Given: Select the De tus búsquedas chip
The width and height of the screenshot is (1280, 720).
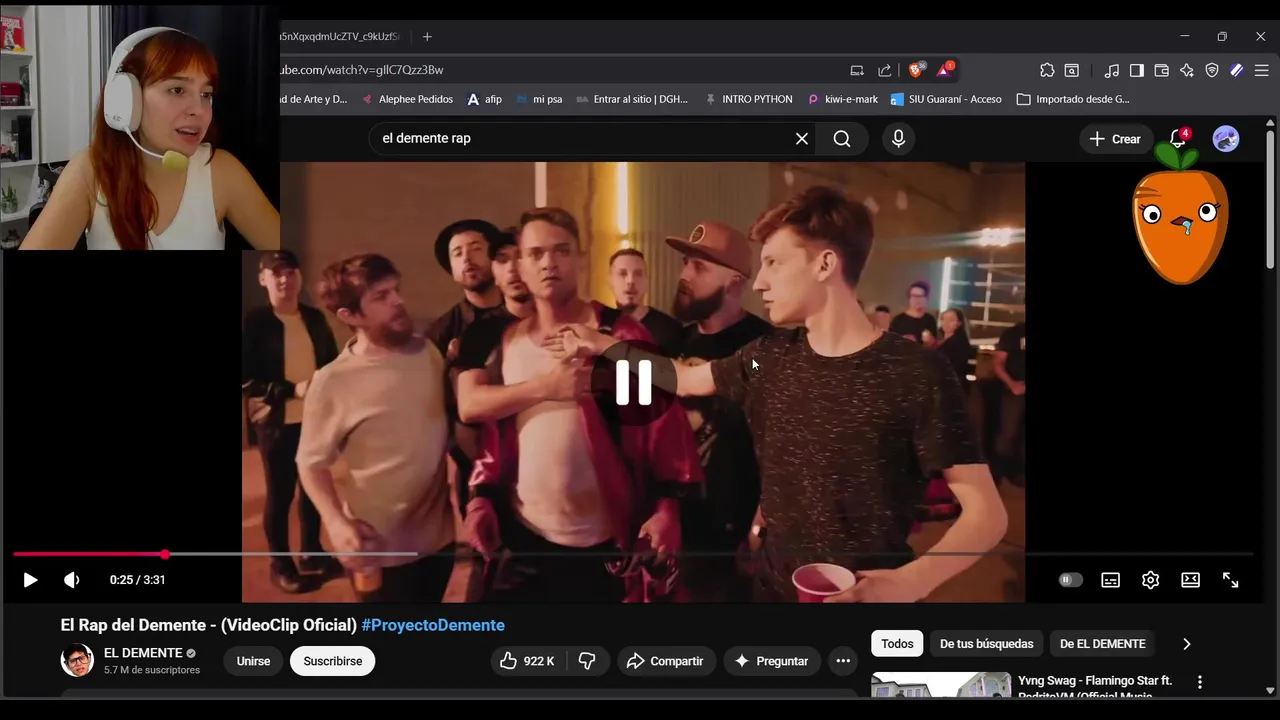Looking at the screenshot, I should (x=987, y=644).
